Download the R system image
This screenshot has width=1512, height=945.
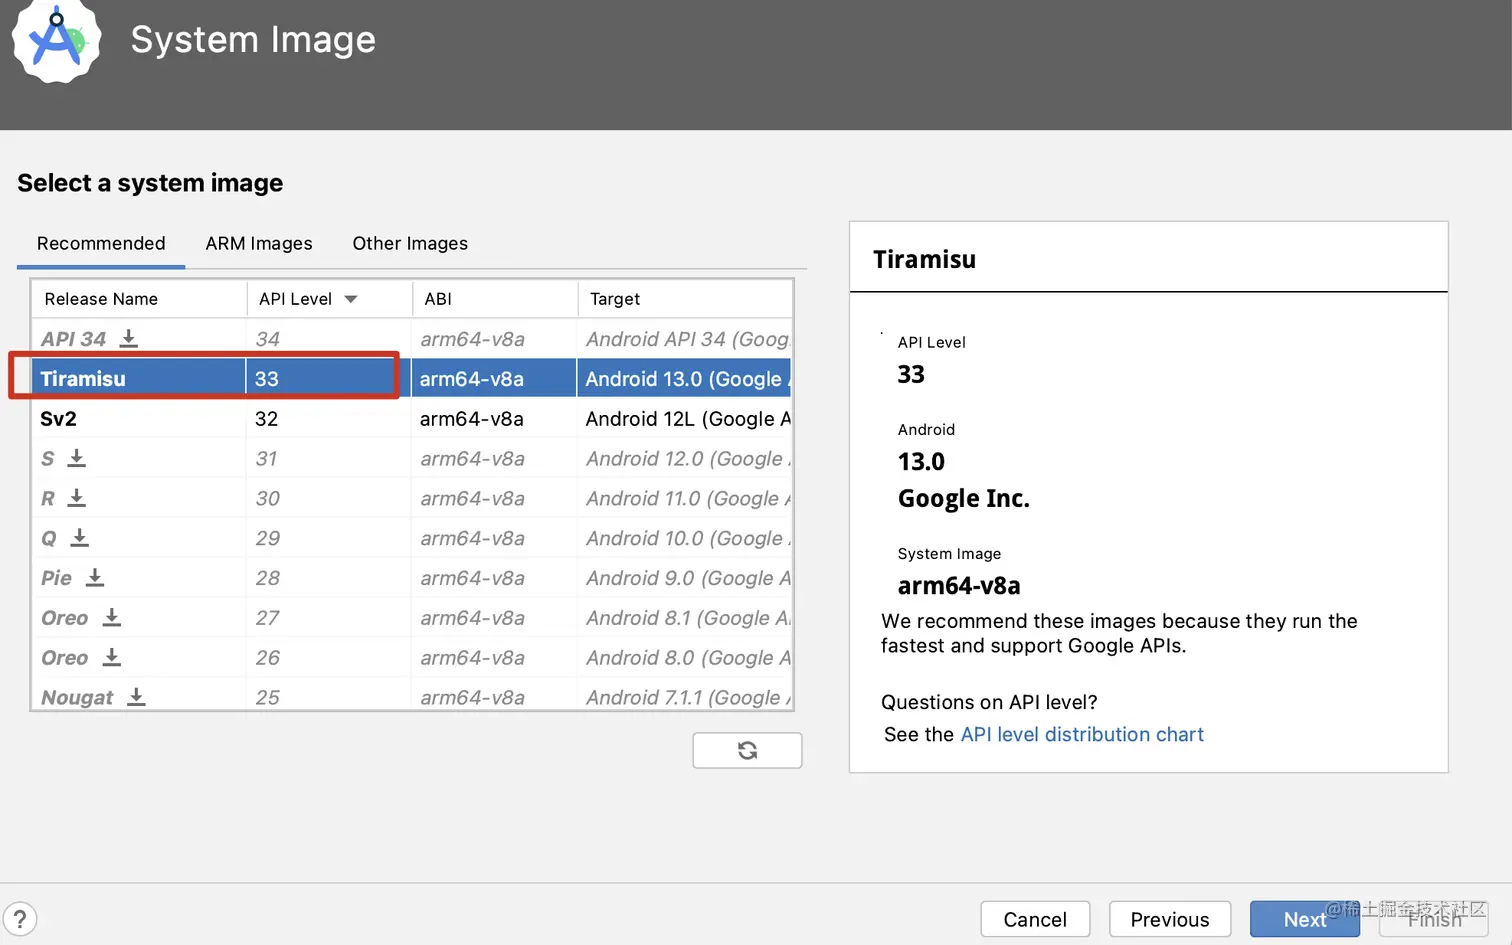click(x=77, y=498)
